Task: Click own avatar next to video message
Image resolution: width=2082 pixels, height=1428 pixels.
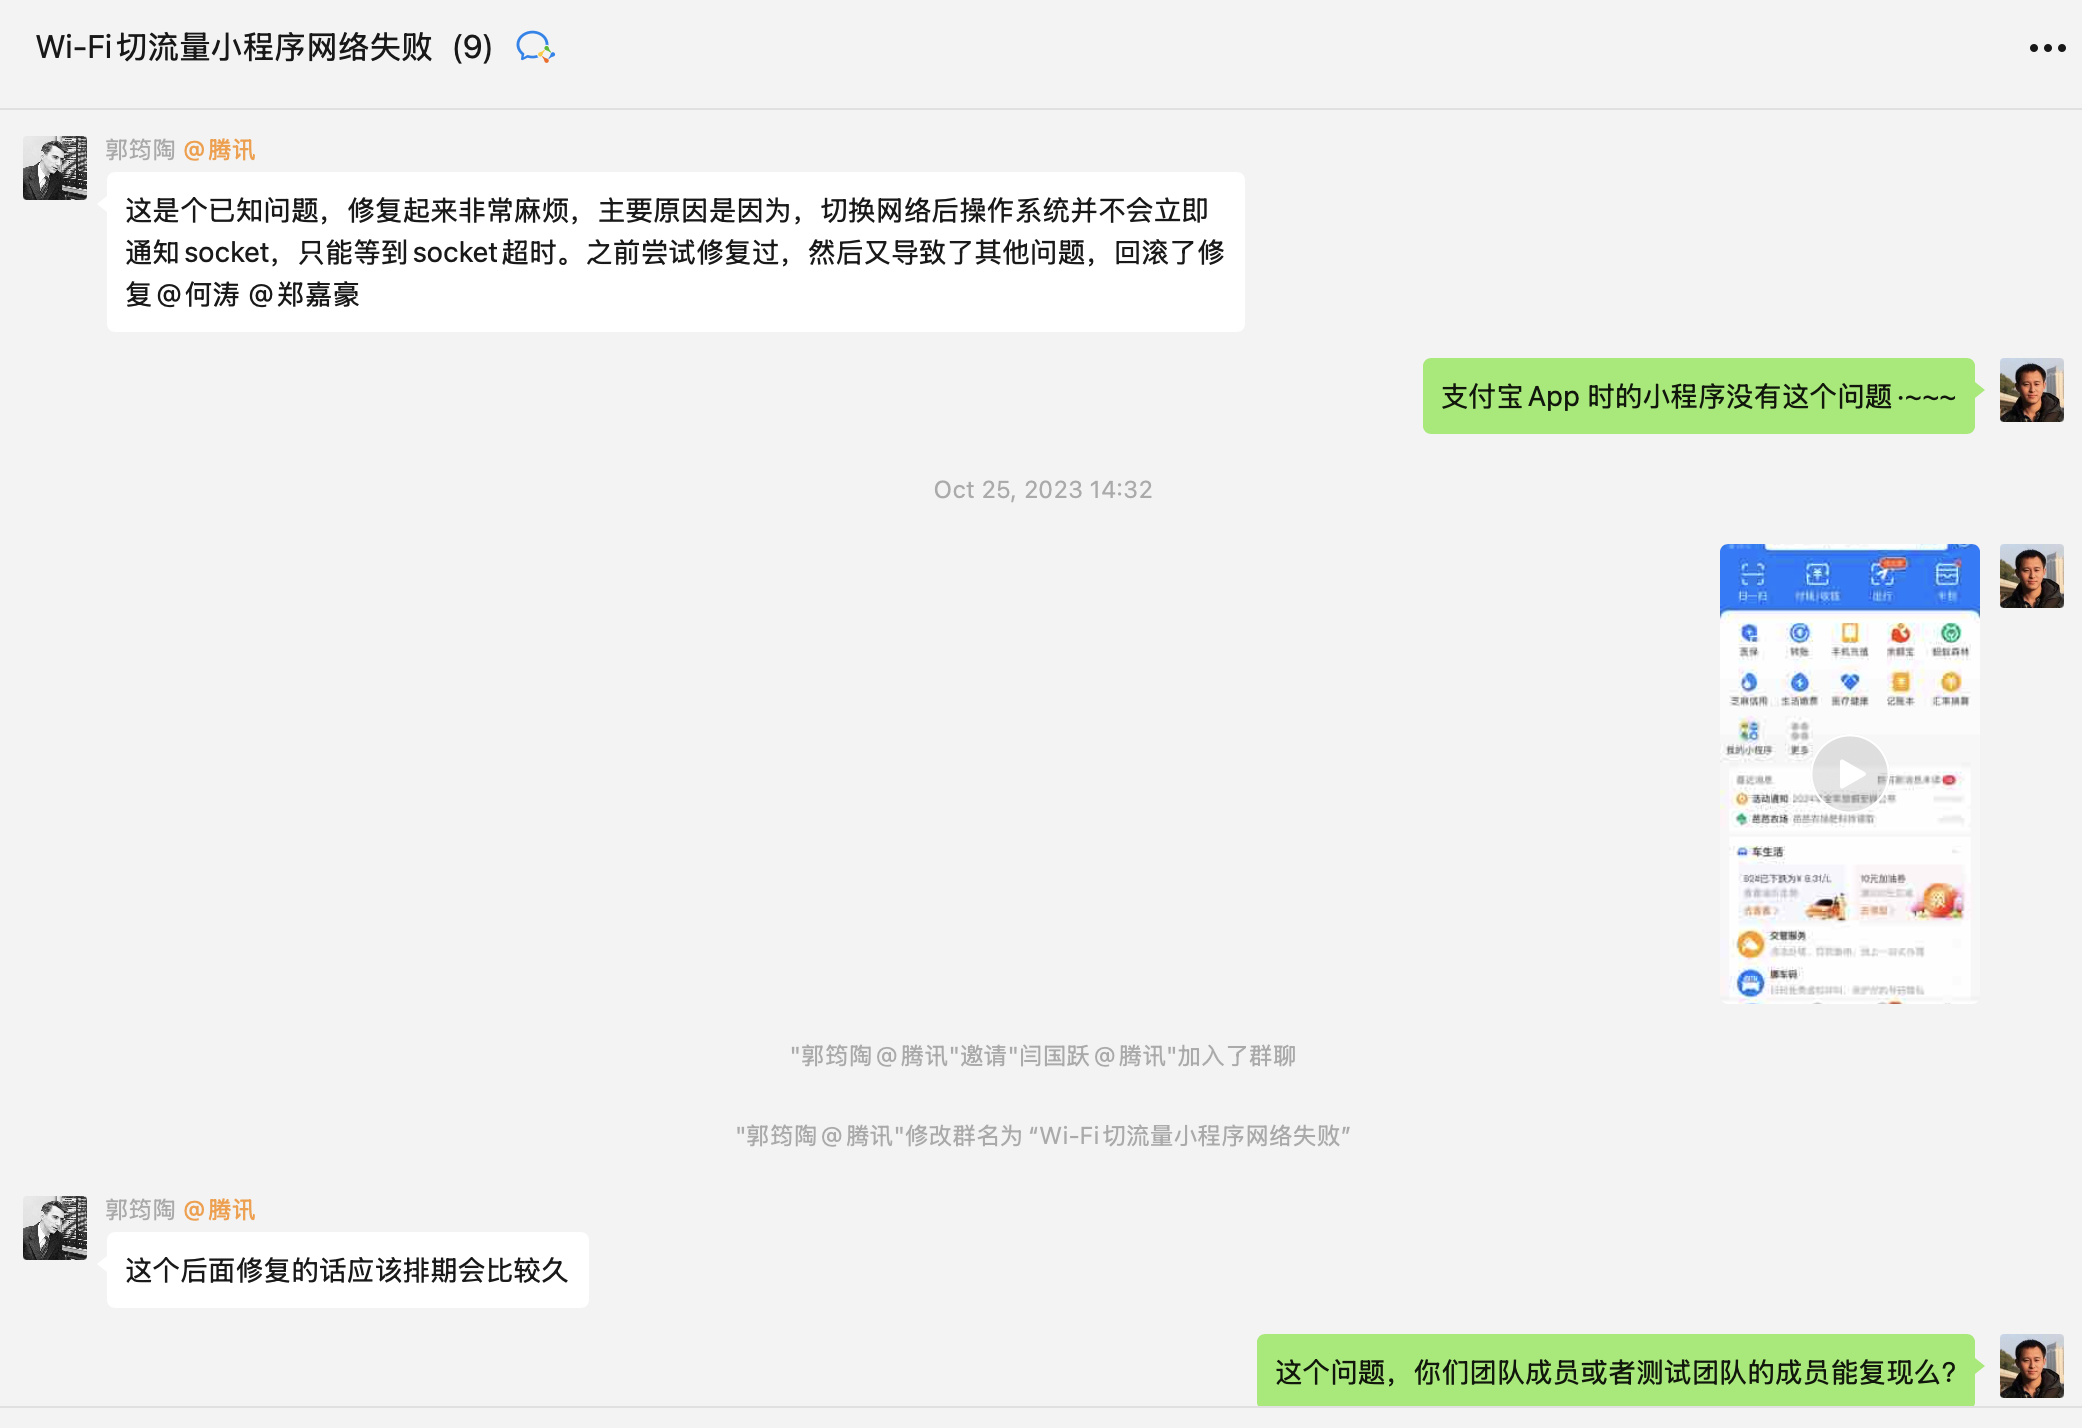Action: [x=2031, y=576]
